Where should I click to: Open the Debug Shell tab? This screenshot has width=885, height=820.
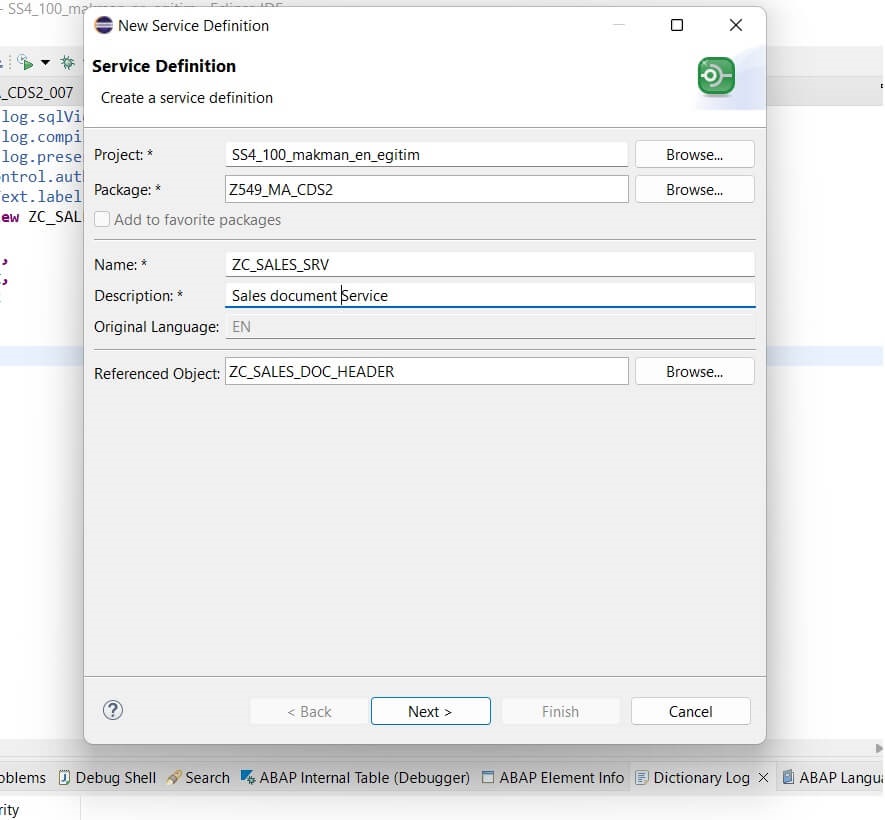tap(107, 778)
